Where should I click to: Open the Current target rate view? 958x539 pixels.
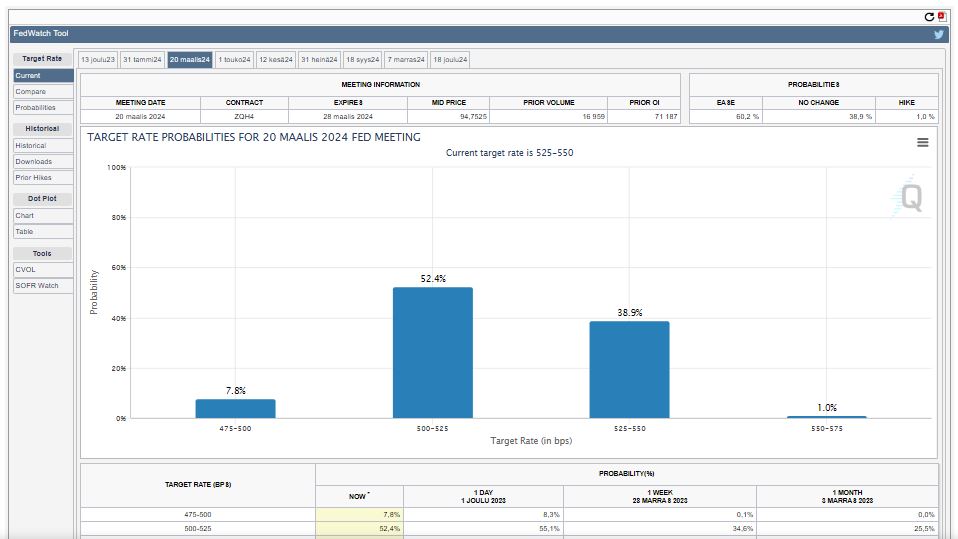(x=43, y=76)
